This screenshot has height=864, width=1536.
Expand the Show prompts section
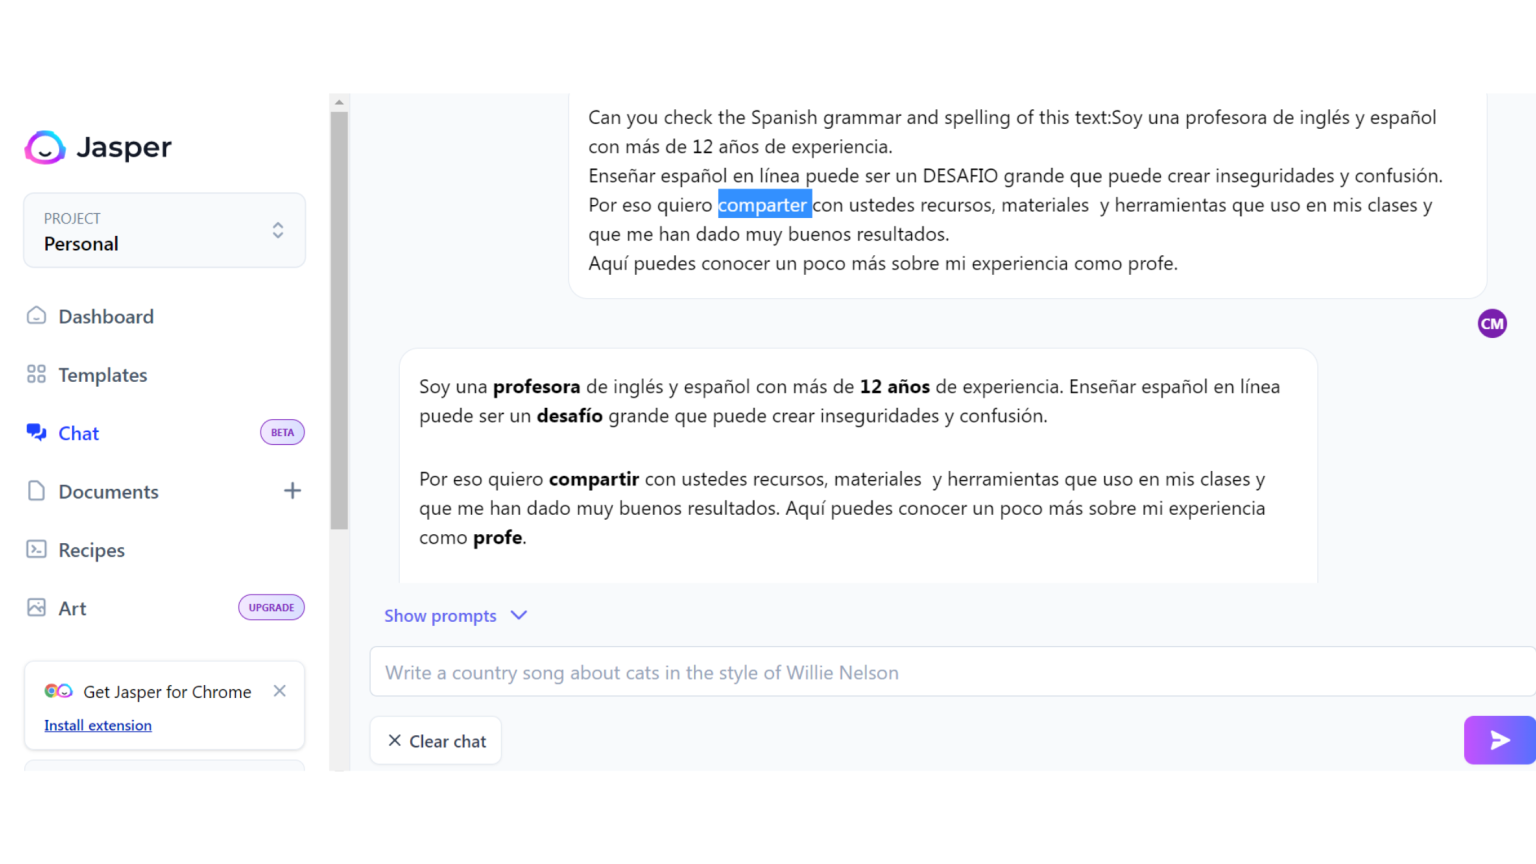tap(440, 615)
